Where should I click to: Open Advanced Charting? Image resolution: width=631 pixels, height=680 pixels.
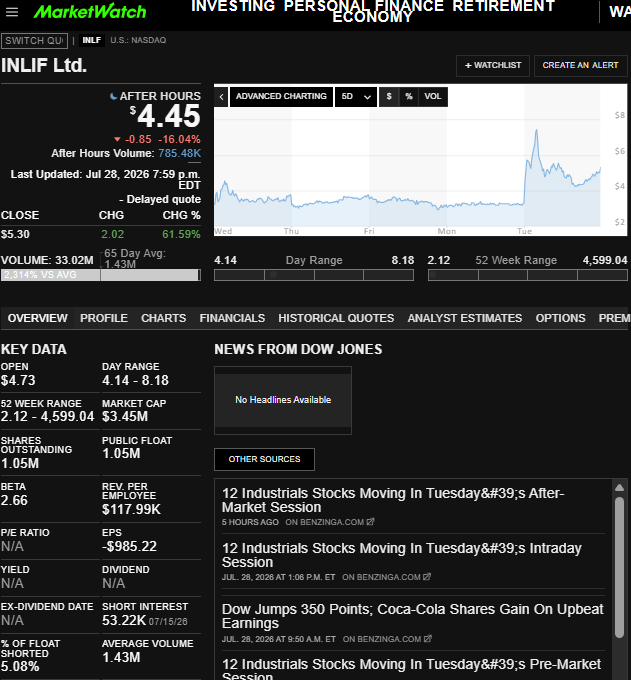coord(281,96)
